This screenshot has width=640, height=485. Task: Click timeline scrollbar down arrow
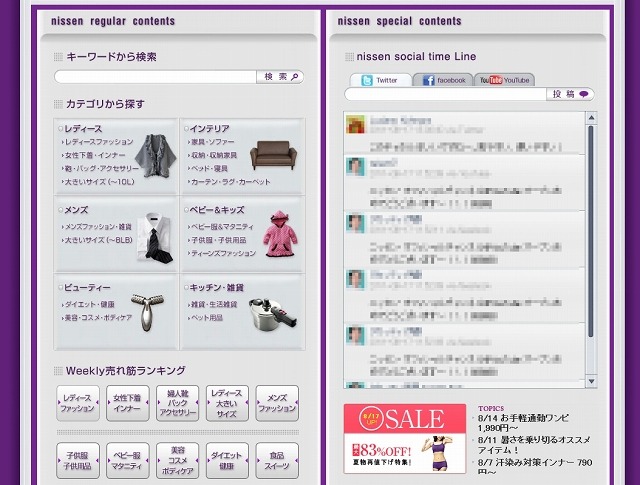click(591, 381)
